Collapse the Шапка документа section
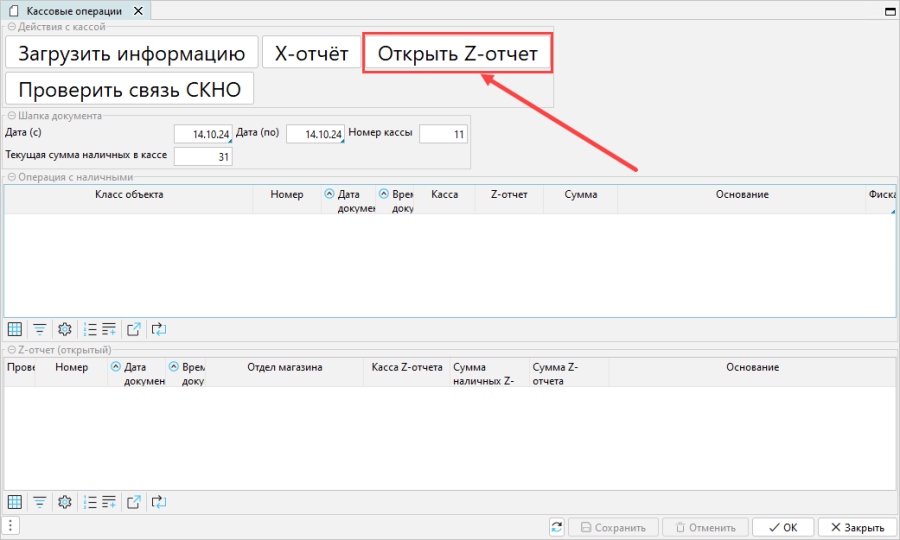This screenshot has width=900, height=540. [11, 115]
